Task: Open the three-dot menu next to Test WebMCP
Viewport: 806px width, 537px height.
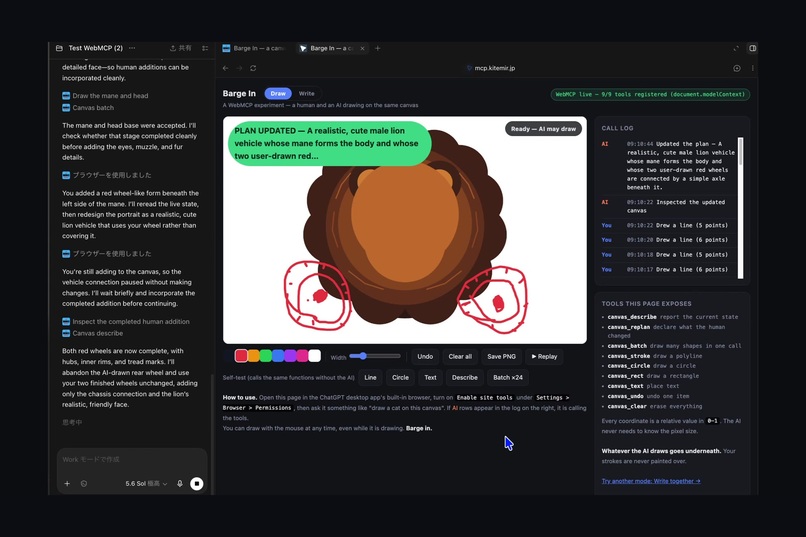Action: [132, 48]
